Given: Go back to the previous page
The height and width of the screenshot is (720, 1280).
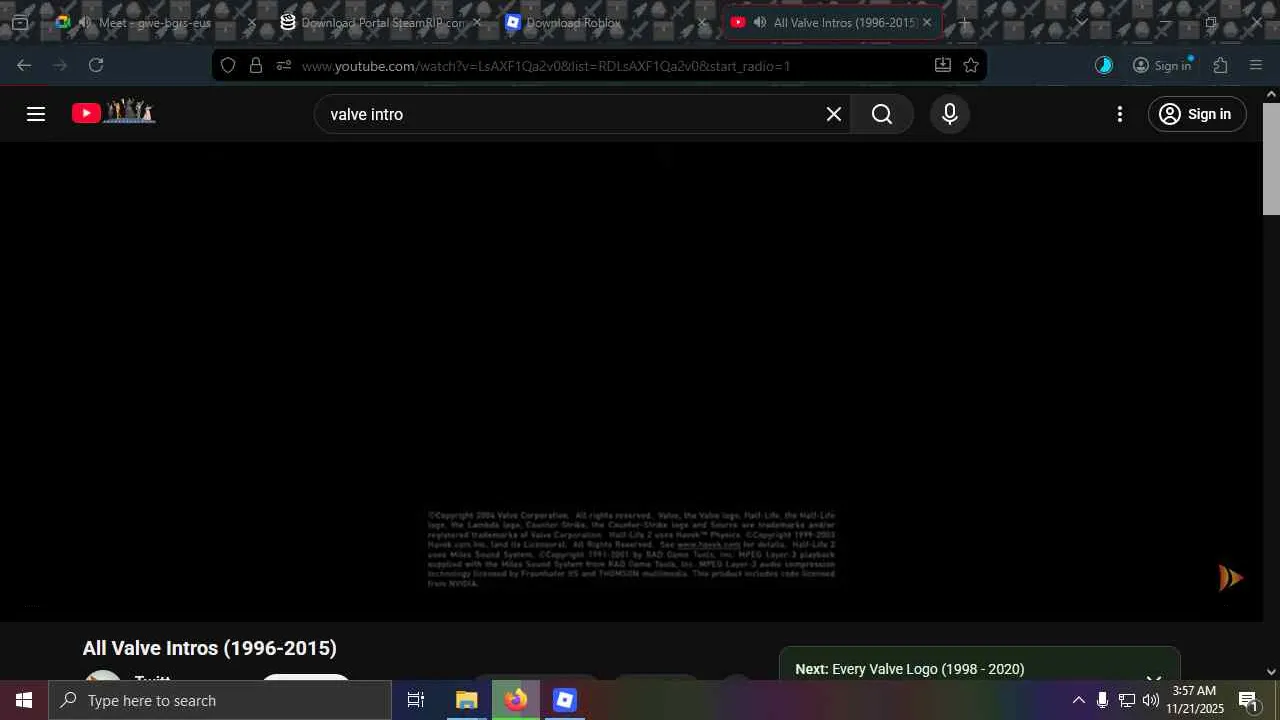Looking at the screenshot, I should (x=24, y=65).
